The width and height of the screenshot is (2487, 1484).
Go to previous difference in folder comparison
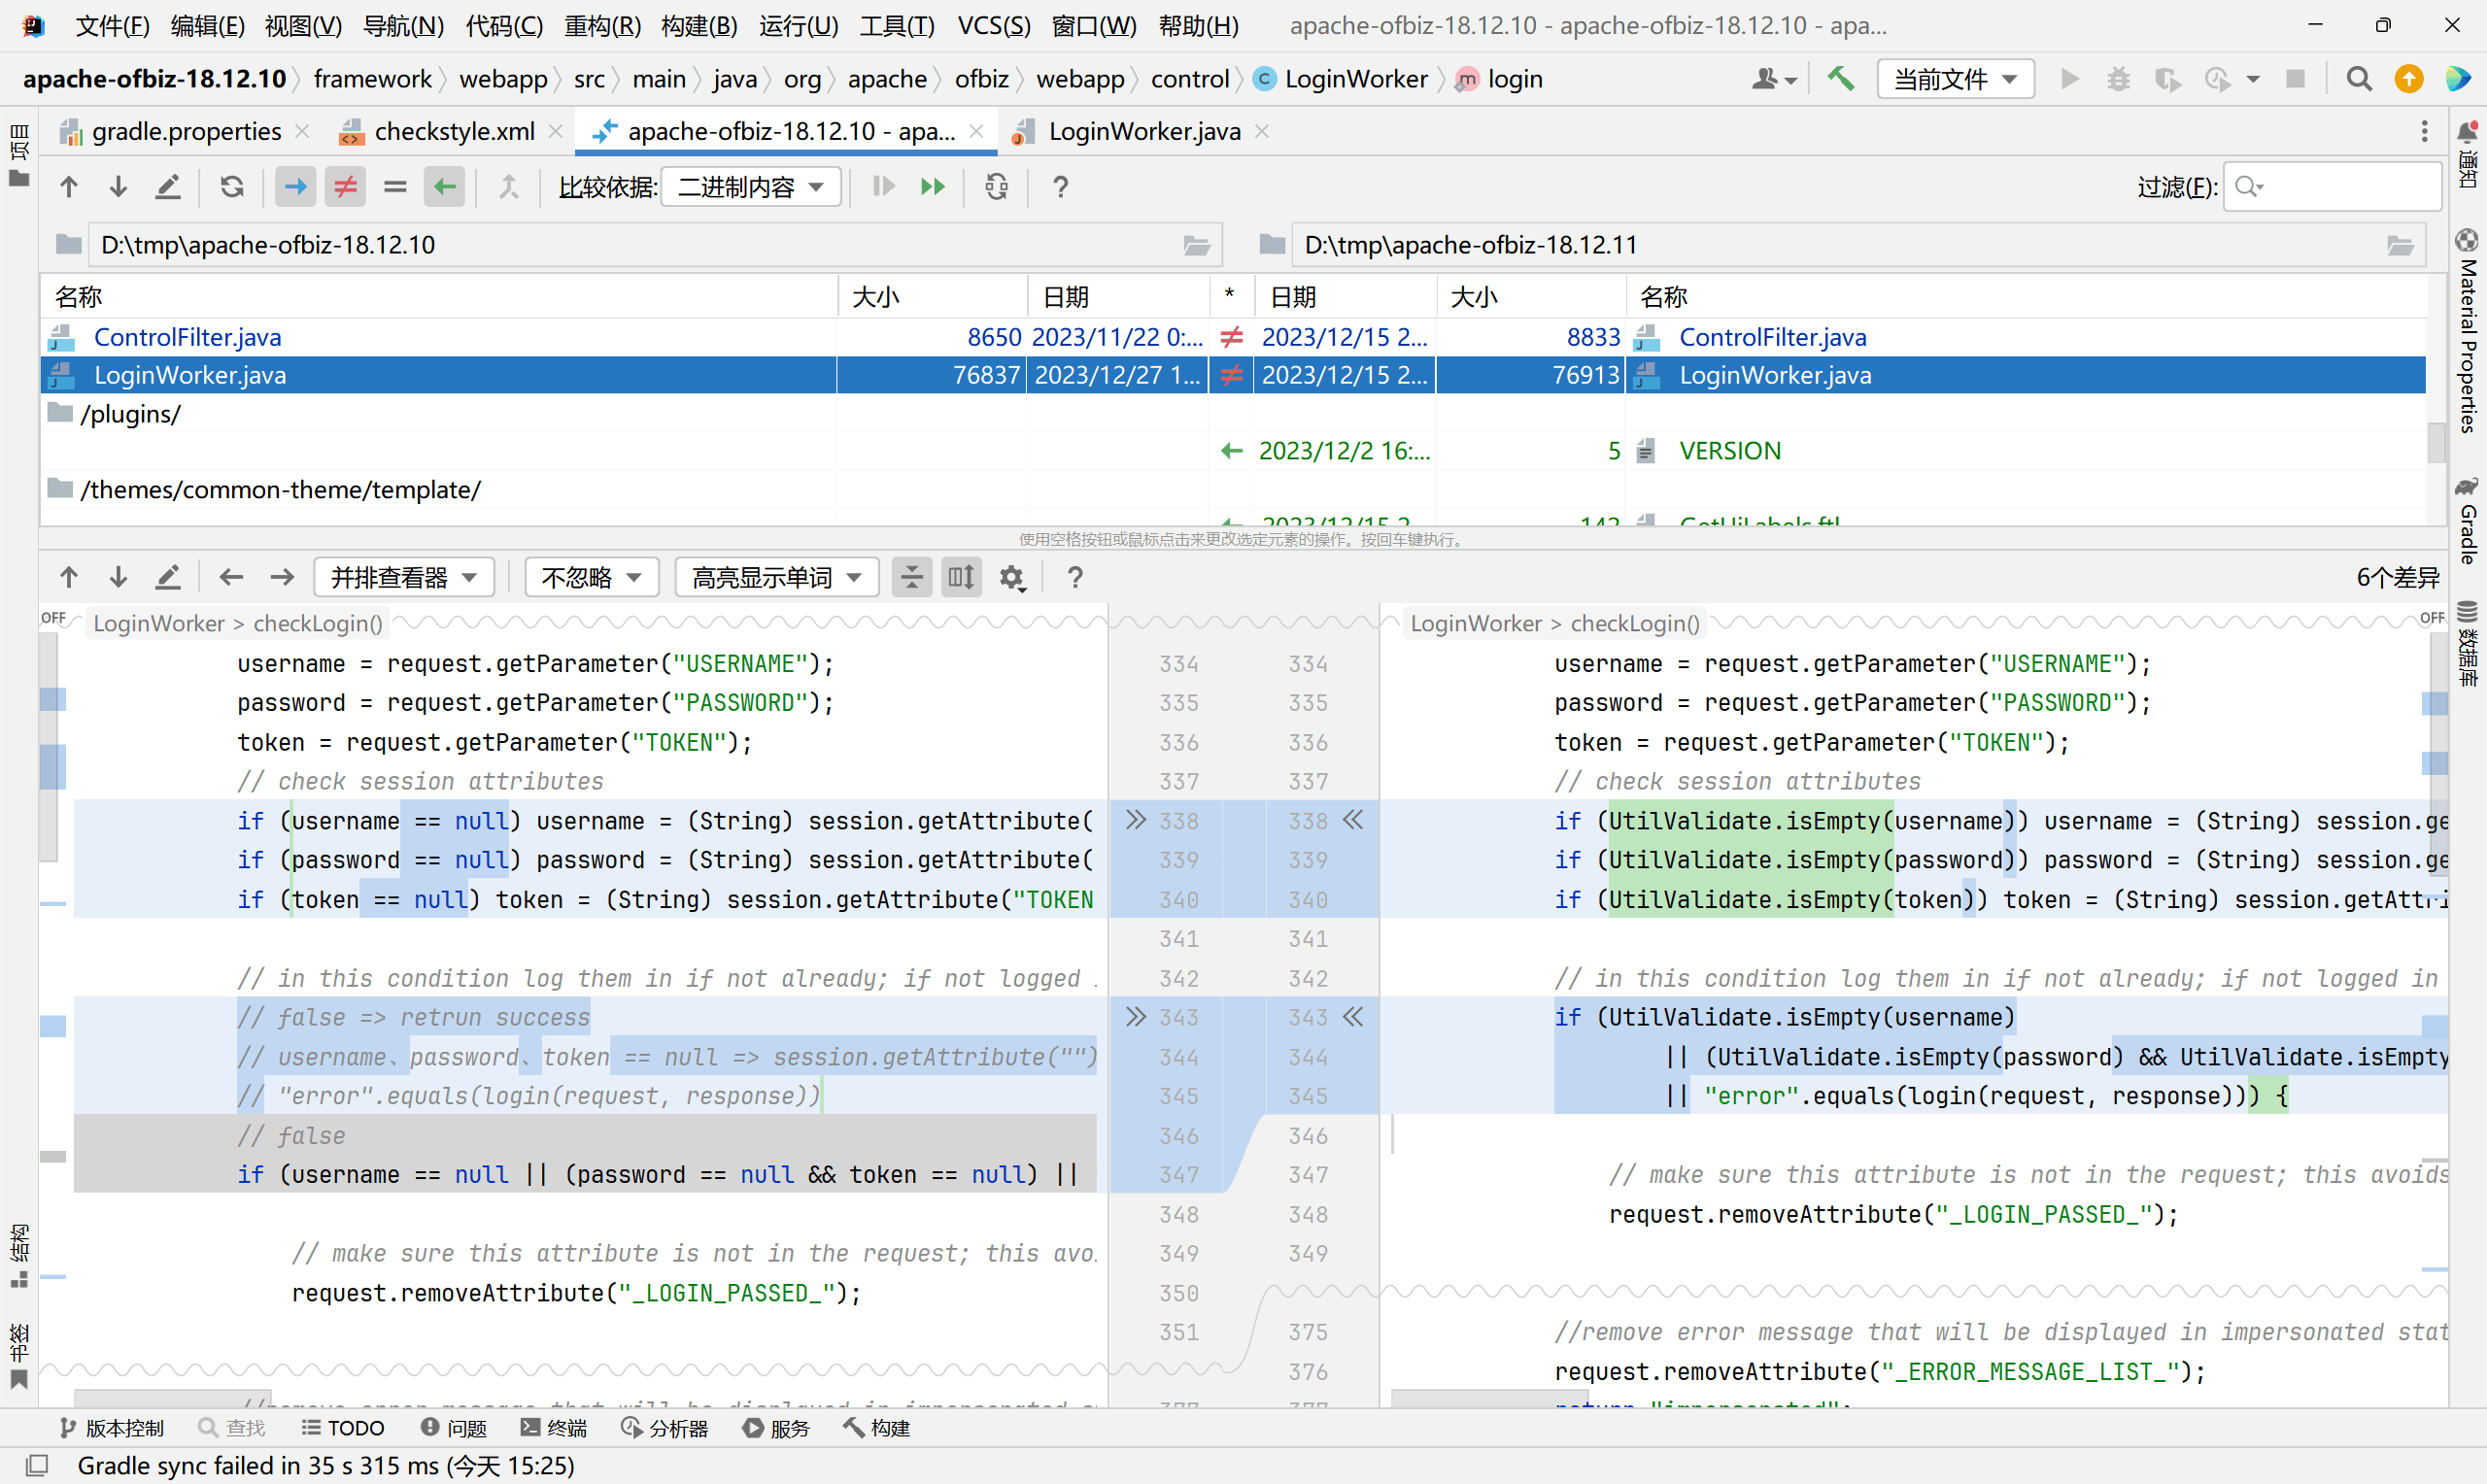pyautogui.click(x=69, y=187)
